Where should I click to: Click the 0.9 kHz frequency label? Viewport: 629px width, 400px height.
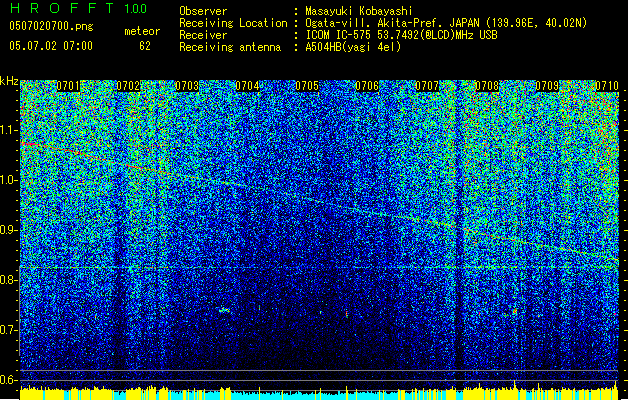(9, 230)
